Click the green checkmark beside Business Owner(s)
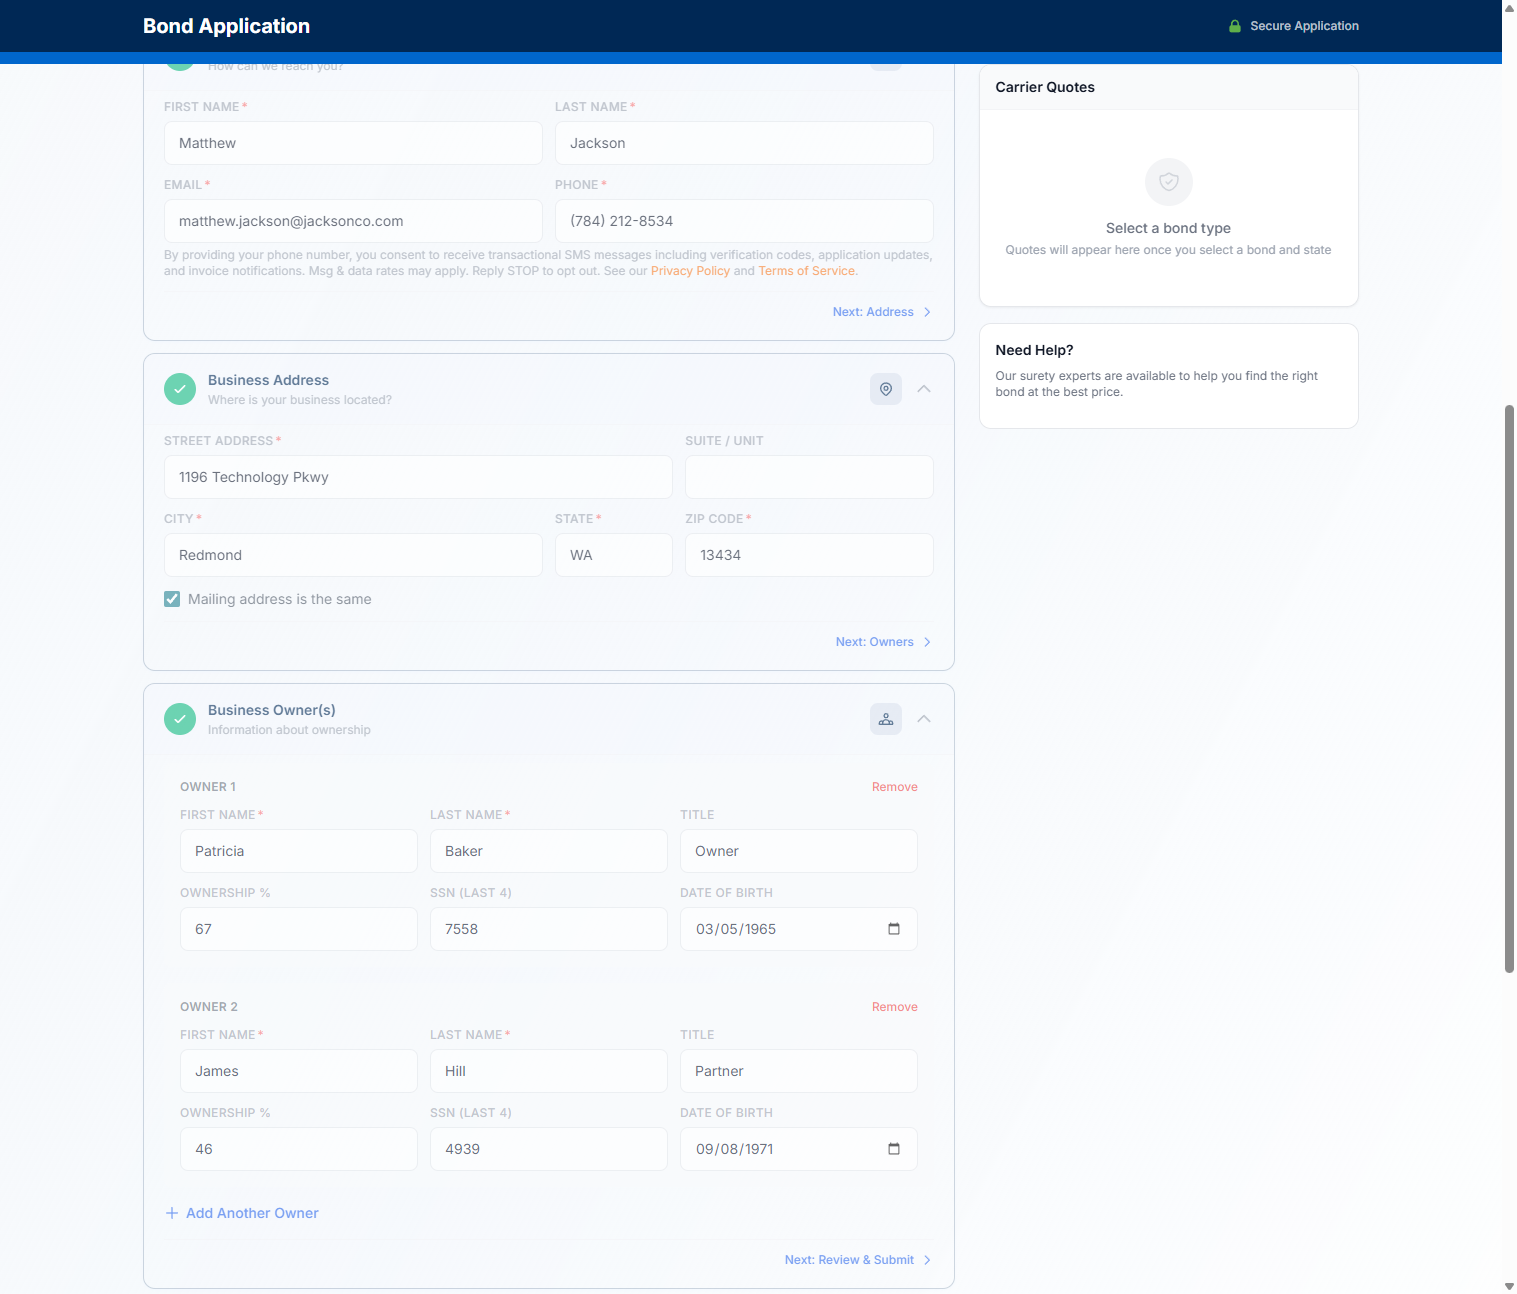The width and height of the screenshot is (1517, 1294). pos(180,719)
